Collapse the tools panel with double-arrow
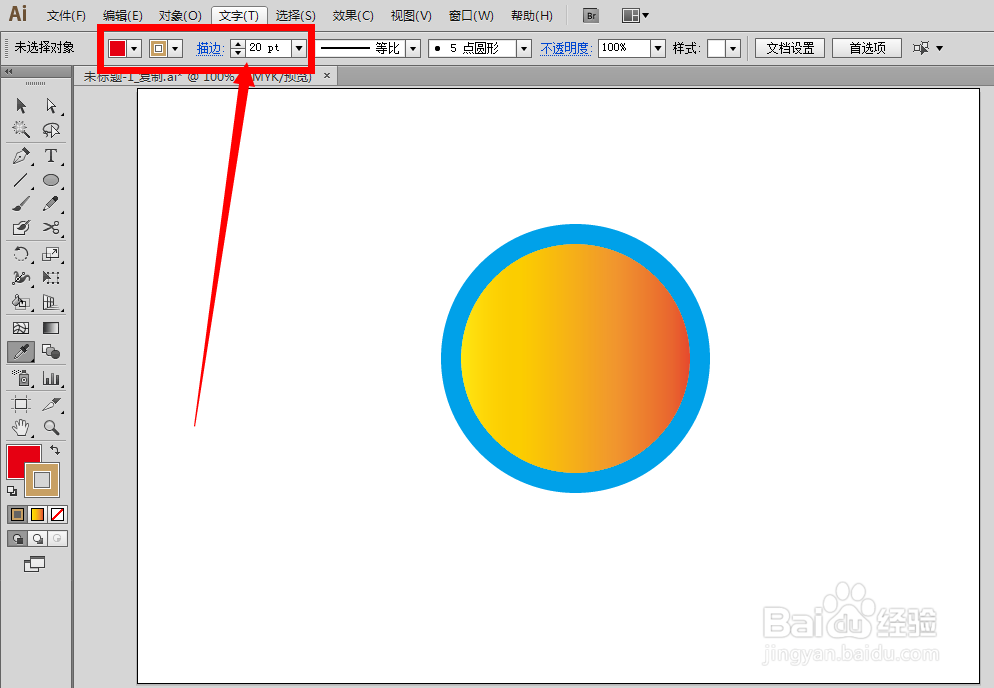Screen dimensions: 994x688 click(x=9, y=72)
